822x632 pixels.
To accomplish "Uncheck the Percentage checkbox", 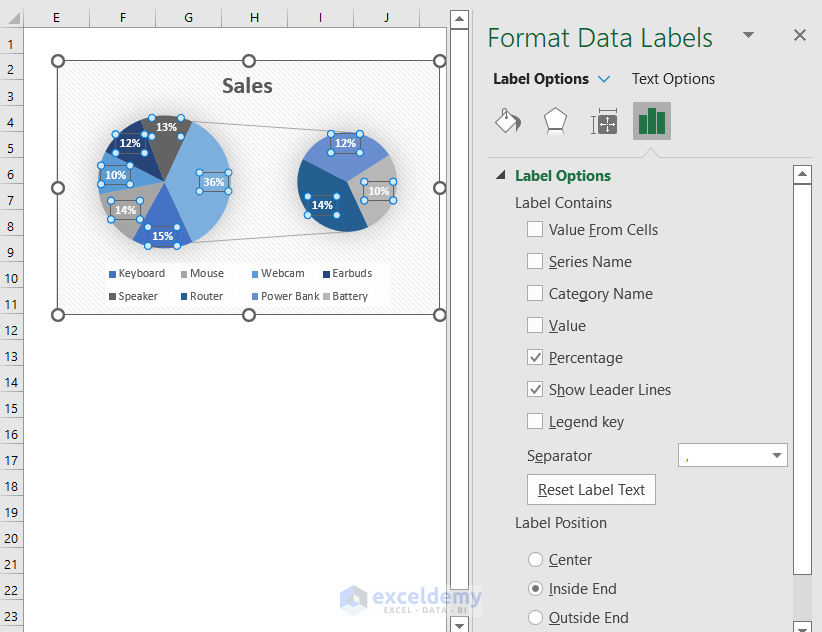I will click(535, 357).
